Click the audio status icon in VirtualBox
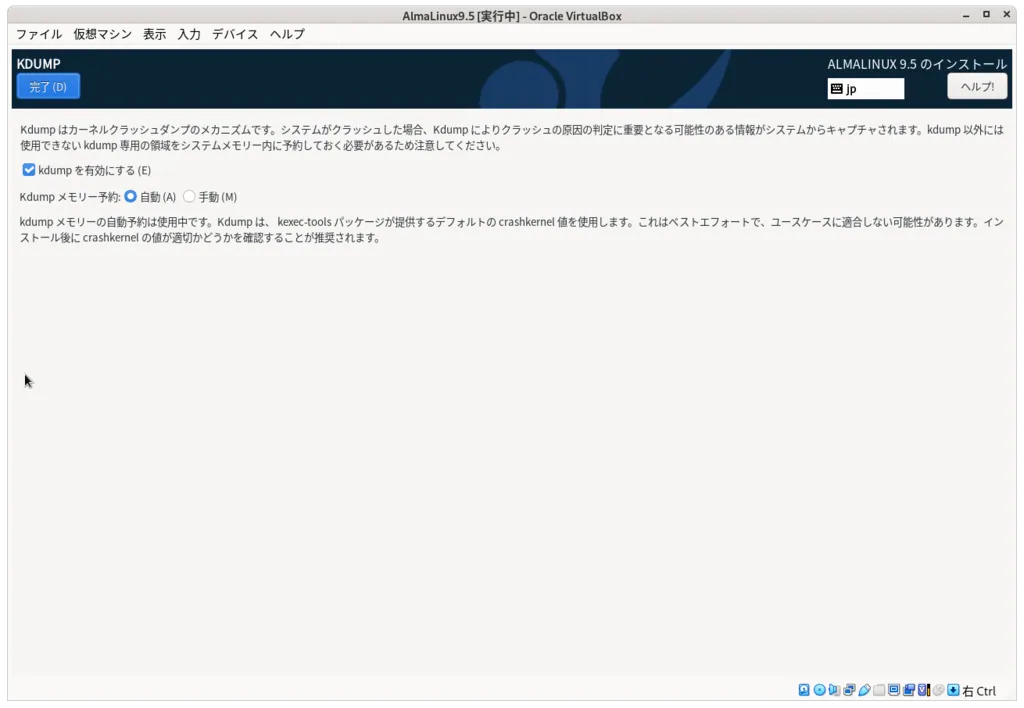 click(835, 690)
